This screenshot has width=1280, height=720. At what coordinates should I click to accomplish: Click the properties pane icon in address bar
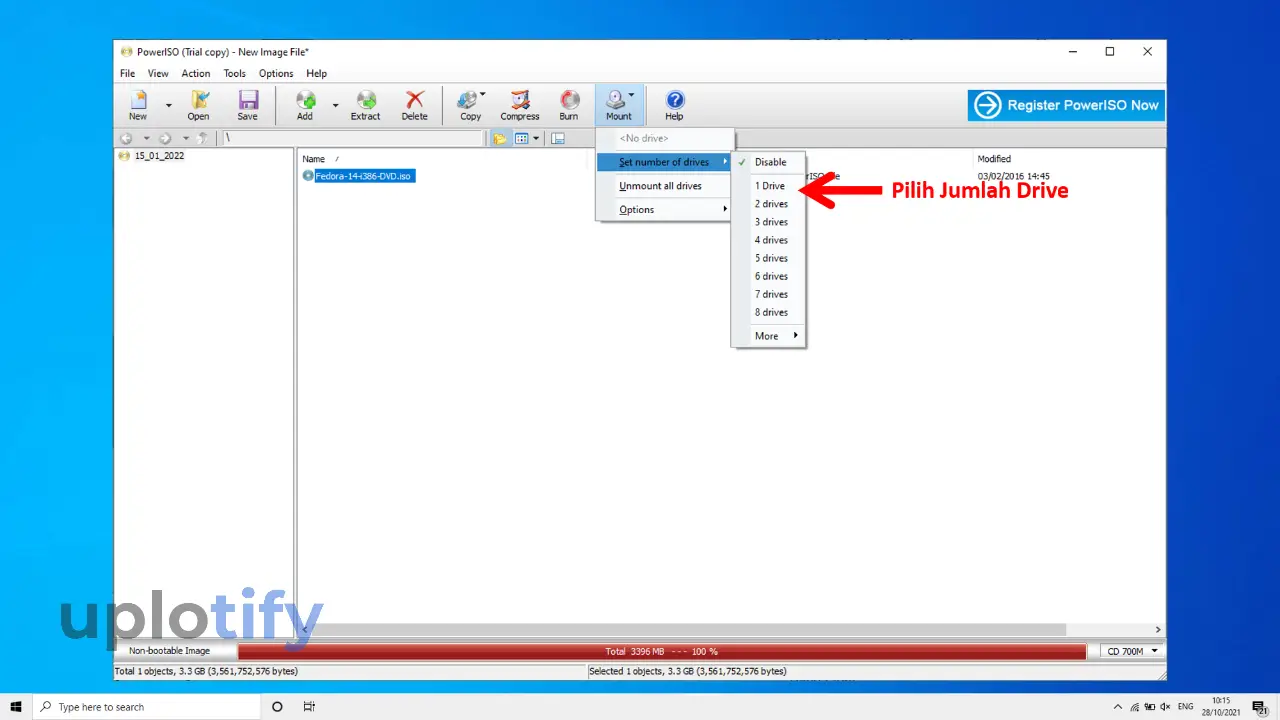click(558, 139)
